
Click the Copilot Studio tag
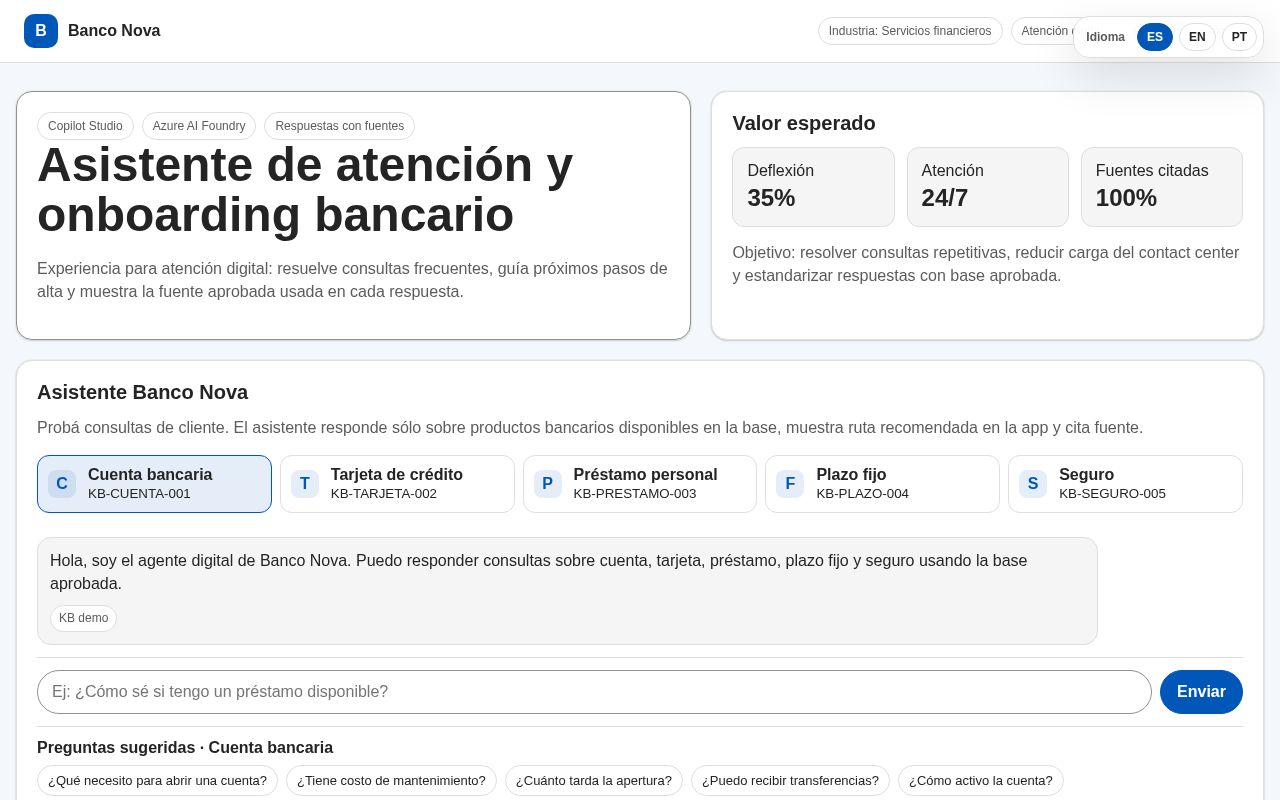pyautogui.click(x=85, y=126)
